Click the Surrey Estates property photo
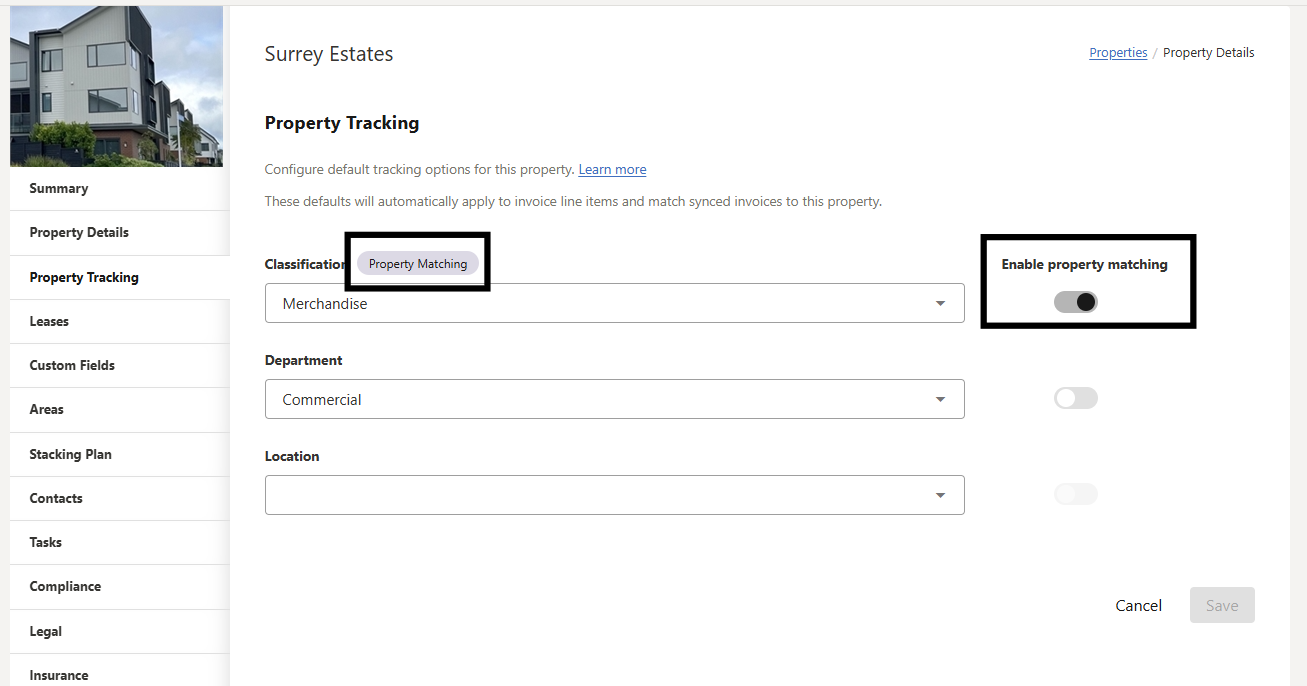The height and width of the screenshot is (686, 1307). click(116, 86)
